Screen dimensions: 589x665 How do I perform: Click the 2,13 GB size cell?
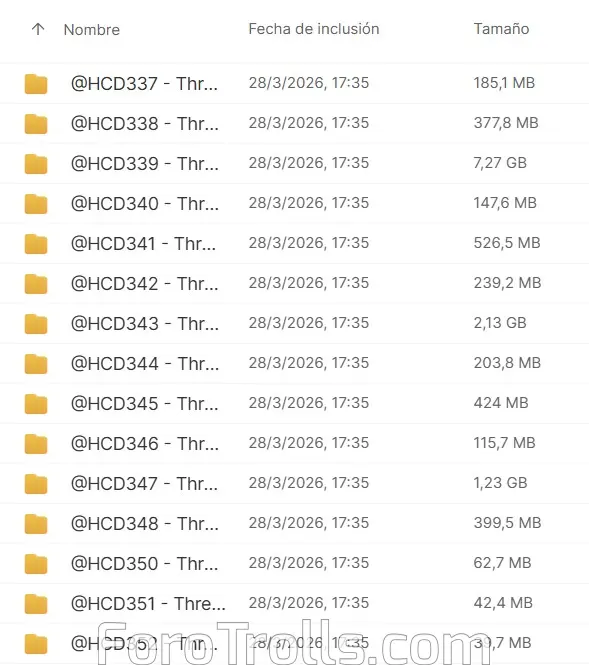tap(500, 323)
